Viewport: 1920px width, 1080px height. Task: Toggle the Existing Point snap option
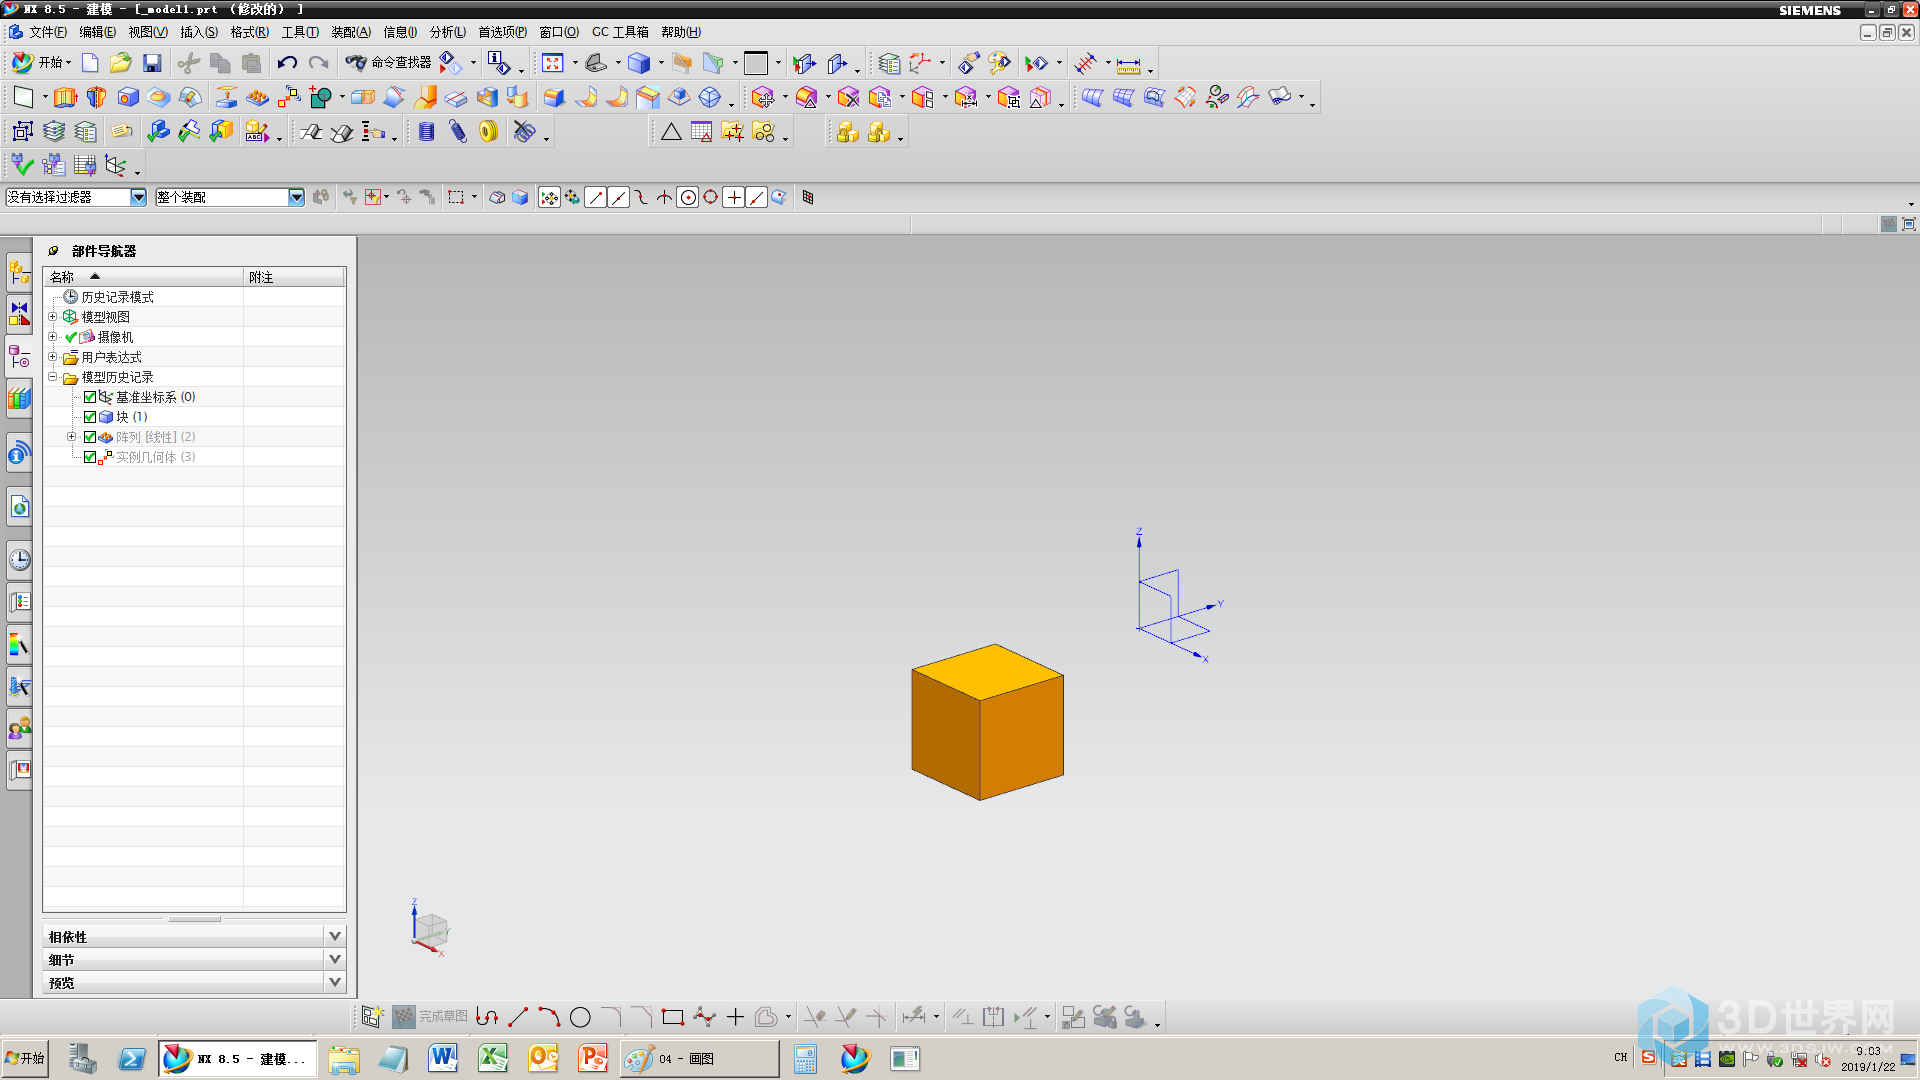734,197
